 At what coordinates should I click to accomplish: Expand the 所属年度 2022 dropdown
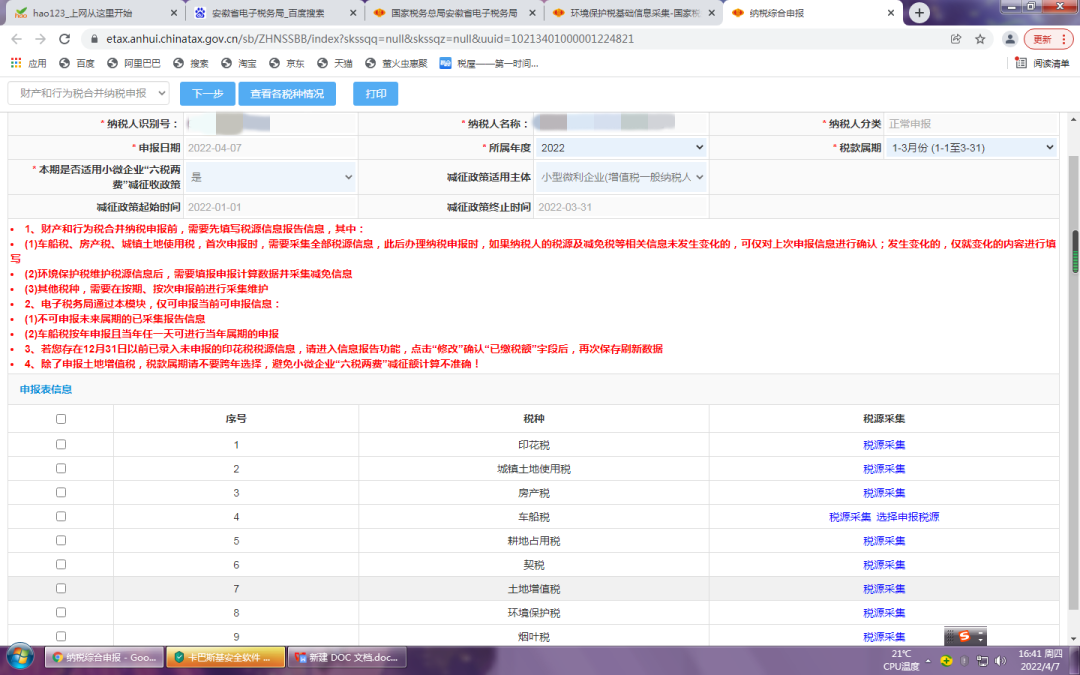coord(620,148)
